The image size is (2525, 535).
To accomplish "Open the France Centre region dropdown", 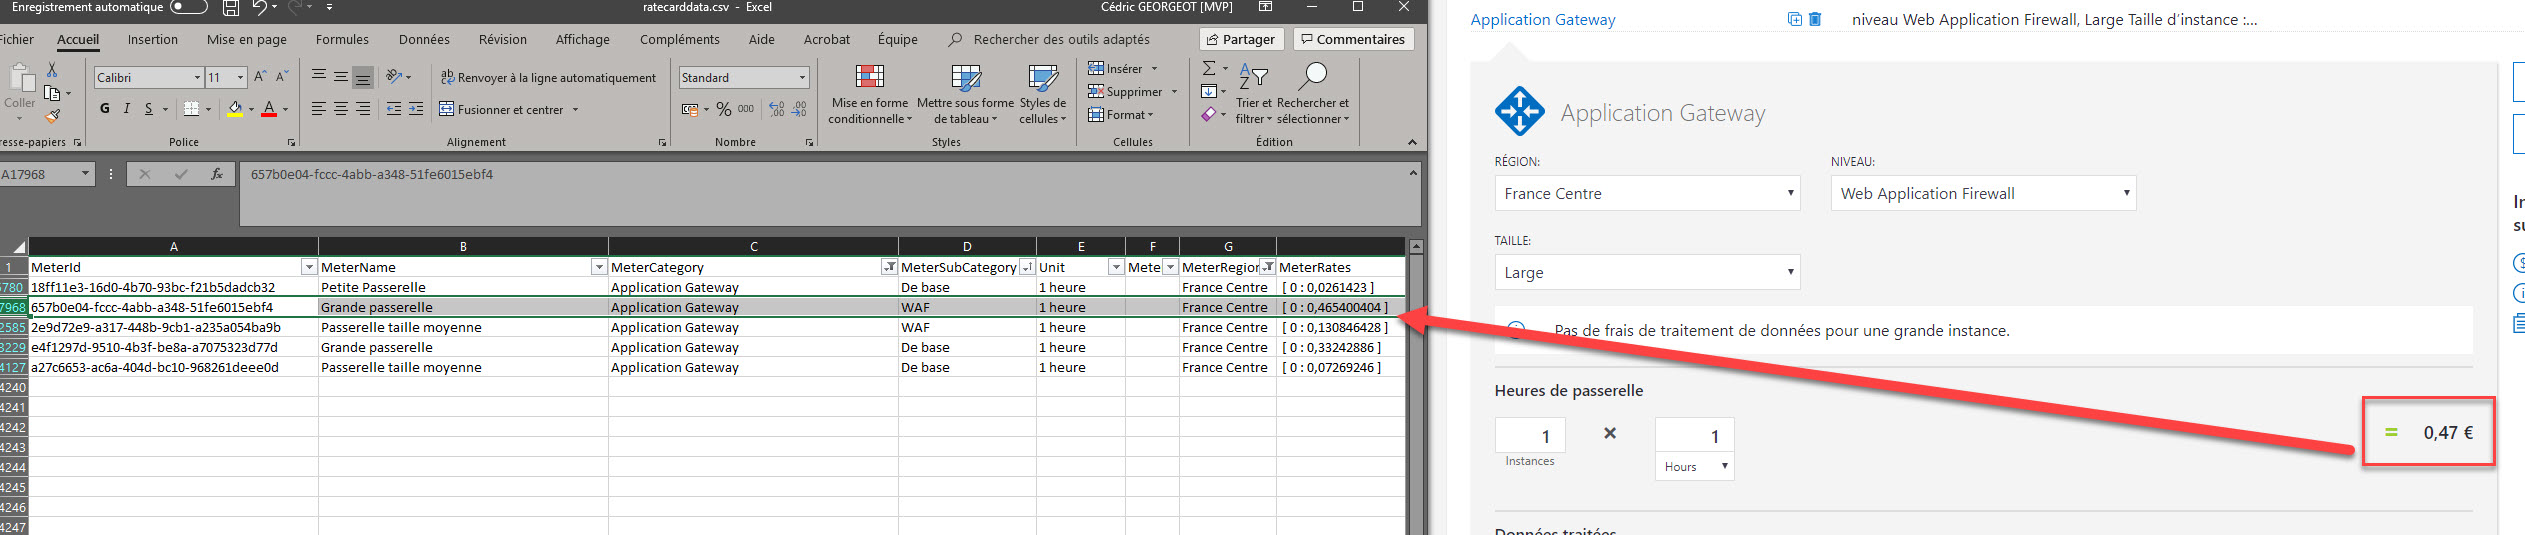I will (x=1647, y=193).
